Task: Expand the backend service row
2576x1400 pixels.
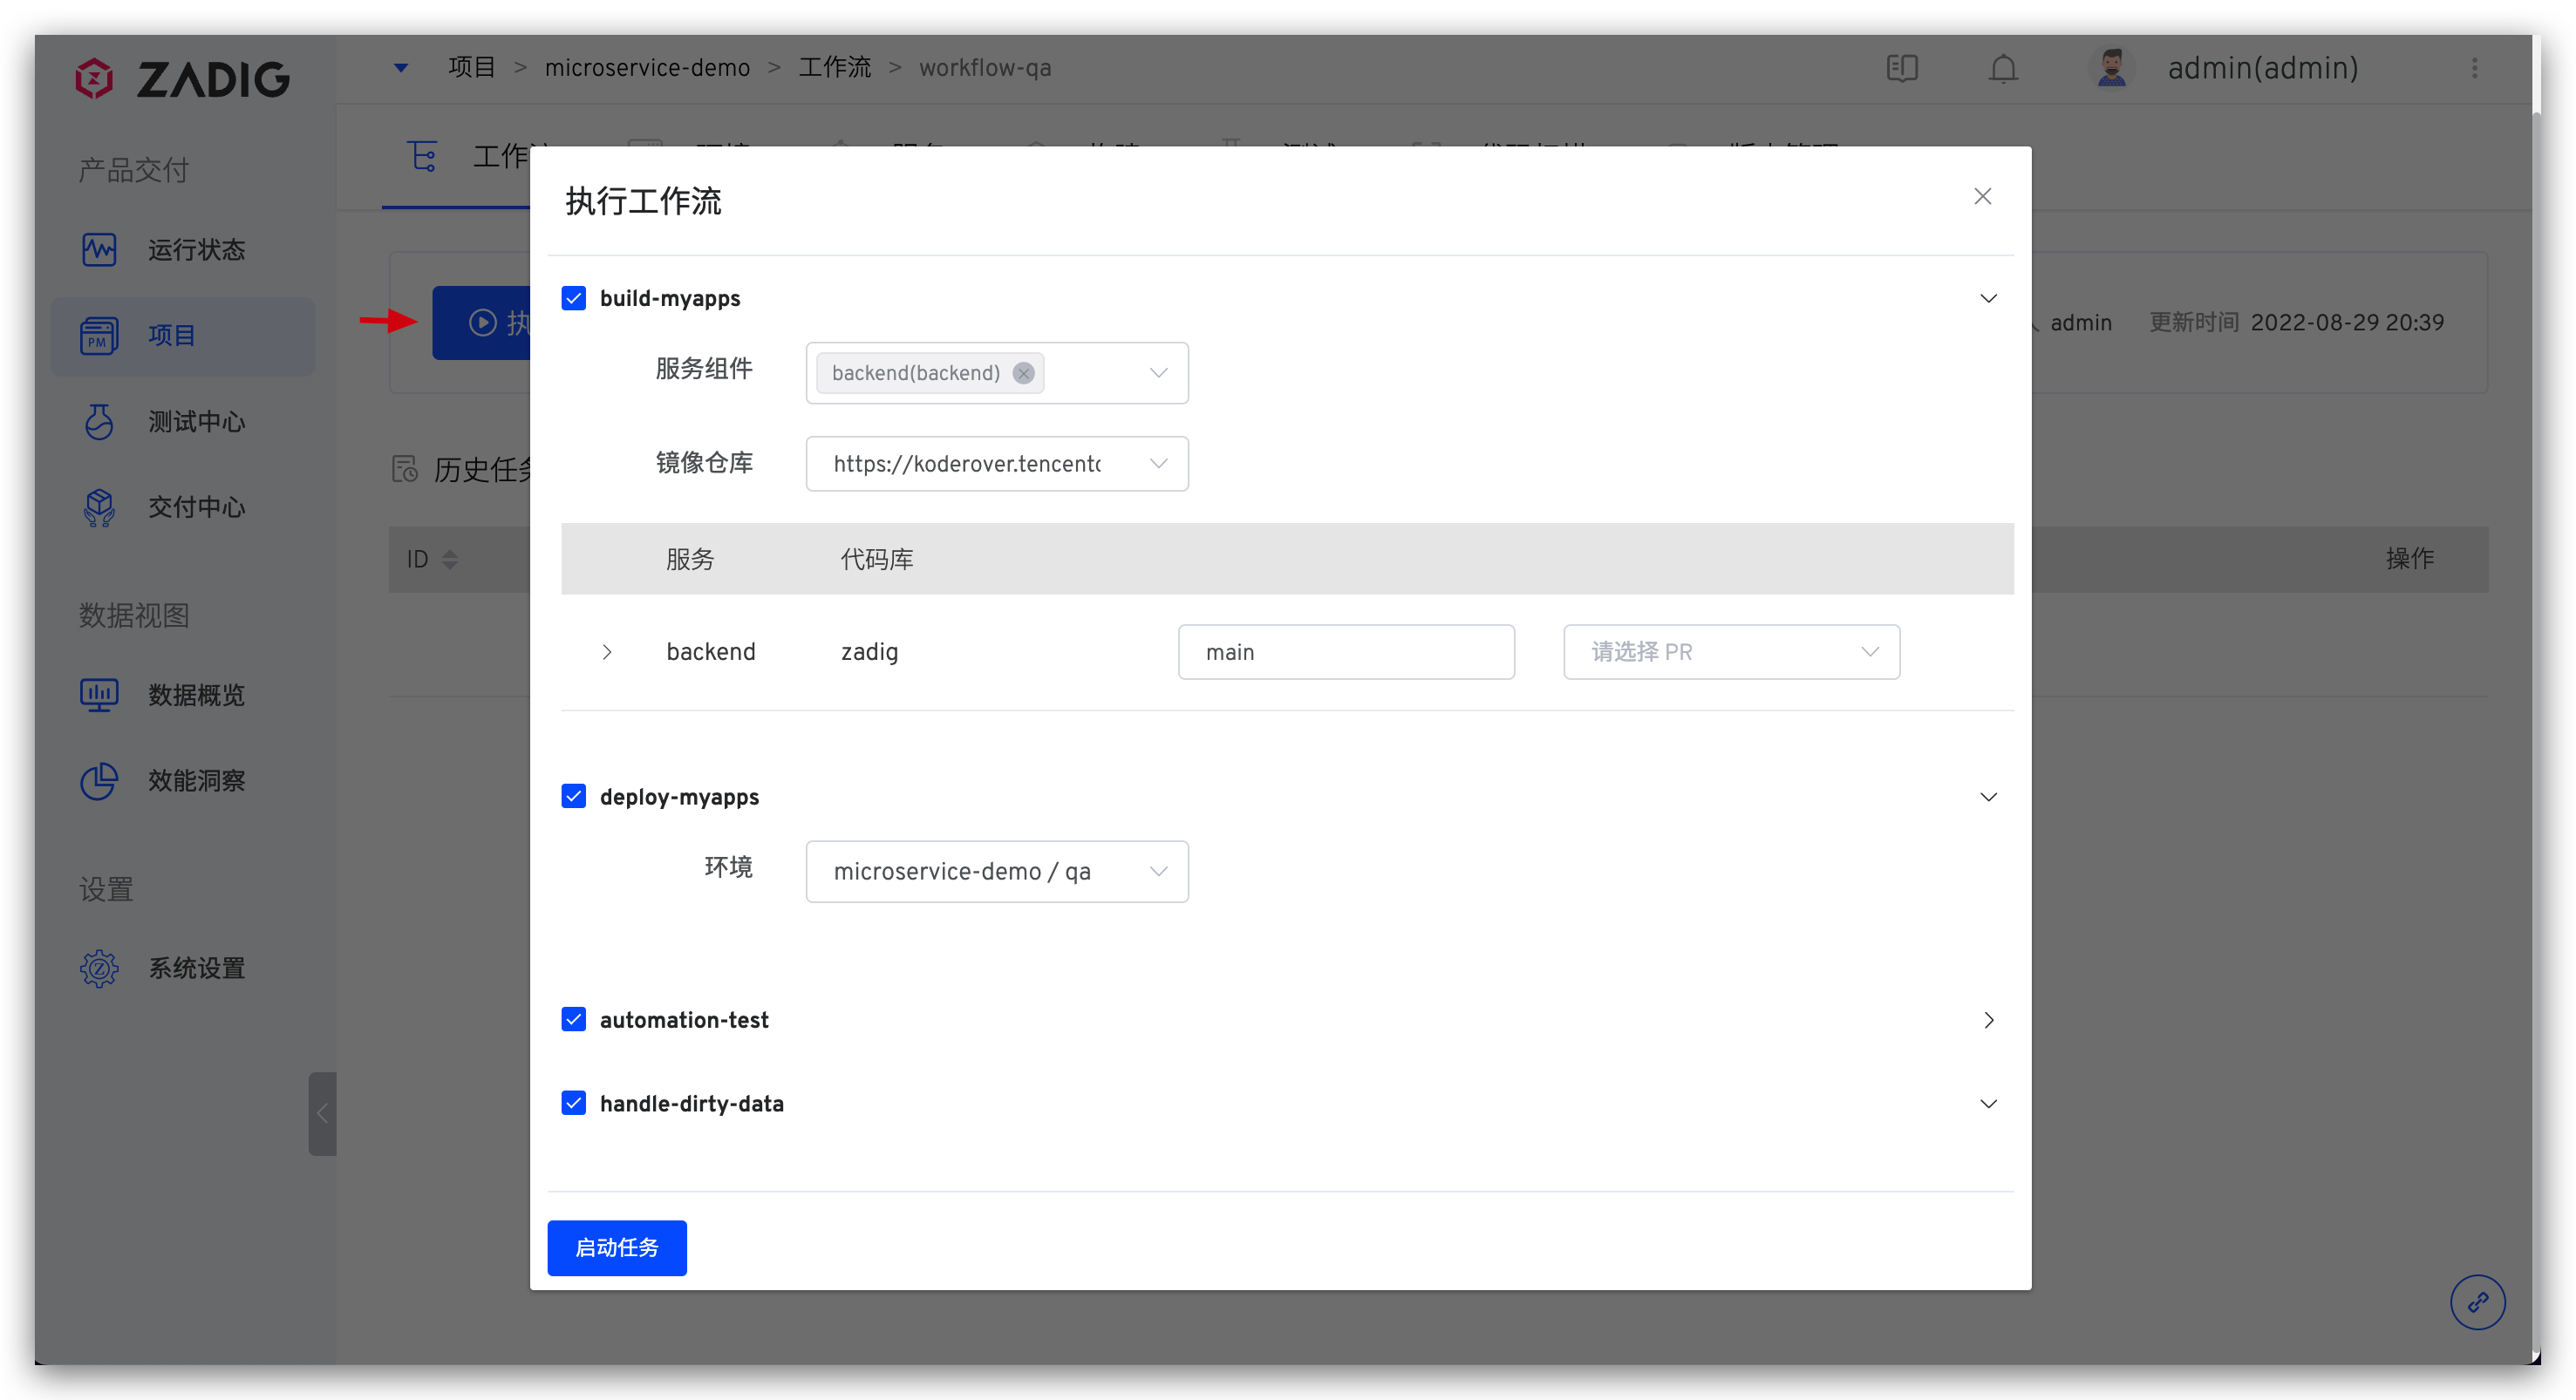Action: click(607, 652)
